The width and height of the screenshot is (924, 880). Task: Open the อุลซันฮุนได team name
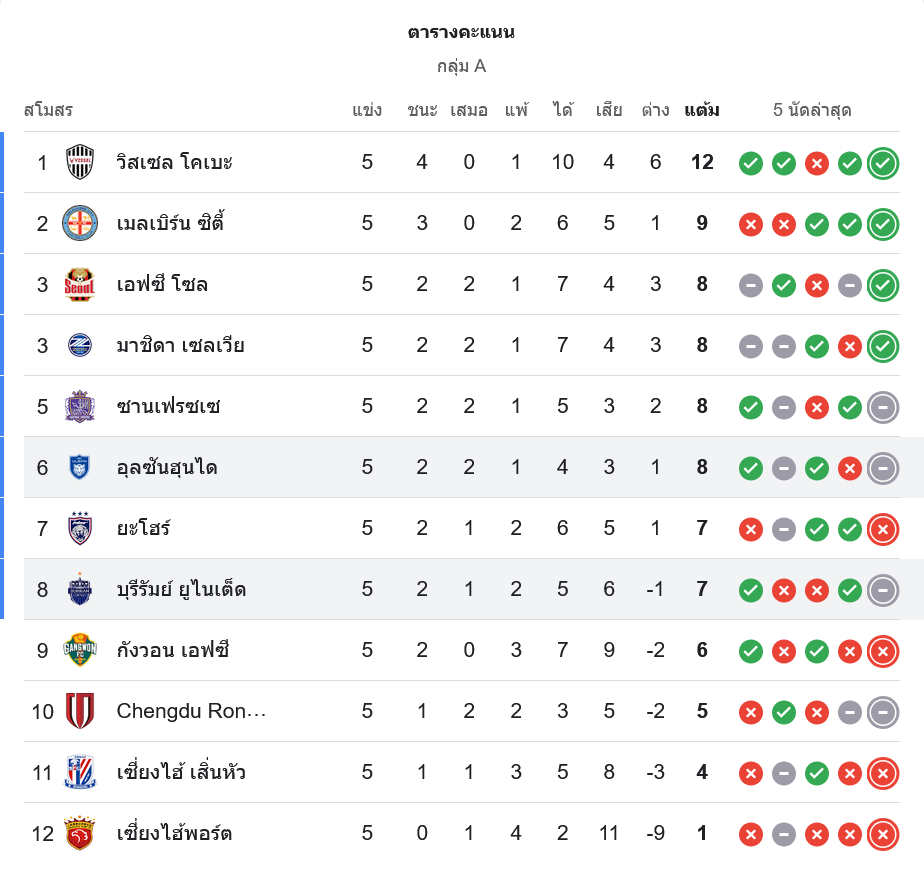pyautogui.click(x=167, y=467)
